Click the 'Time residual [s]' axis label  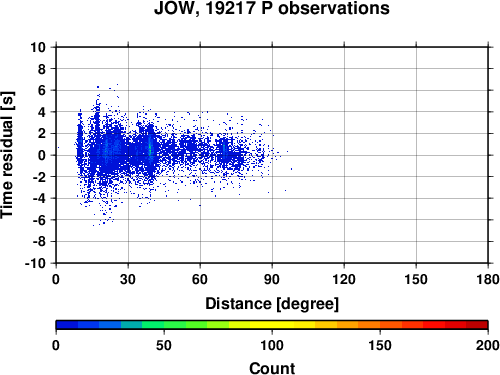pyautogui.click(x=7, y=155)
